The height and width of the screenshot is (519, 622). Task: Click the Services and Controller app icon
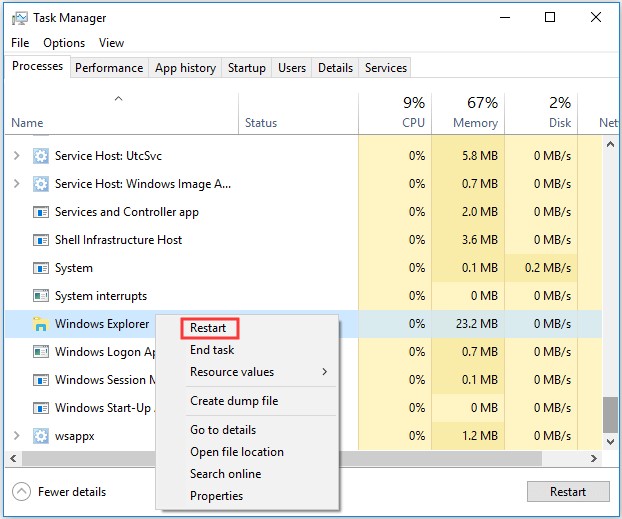coord(40,212)
